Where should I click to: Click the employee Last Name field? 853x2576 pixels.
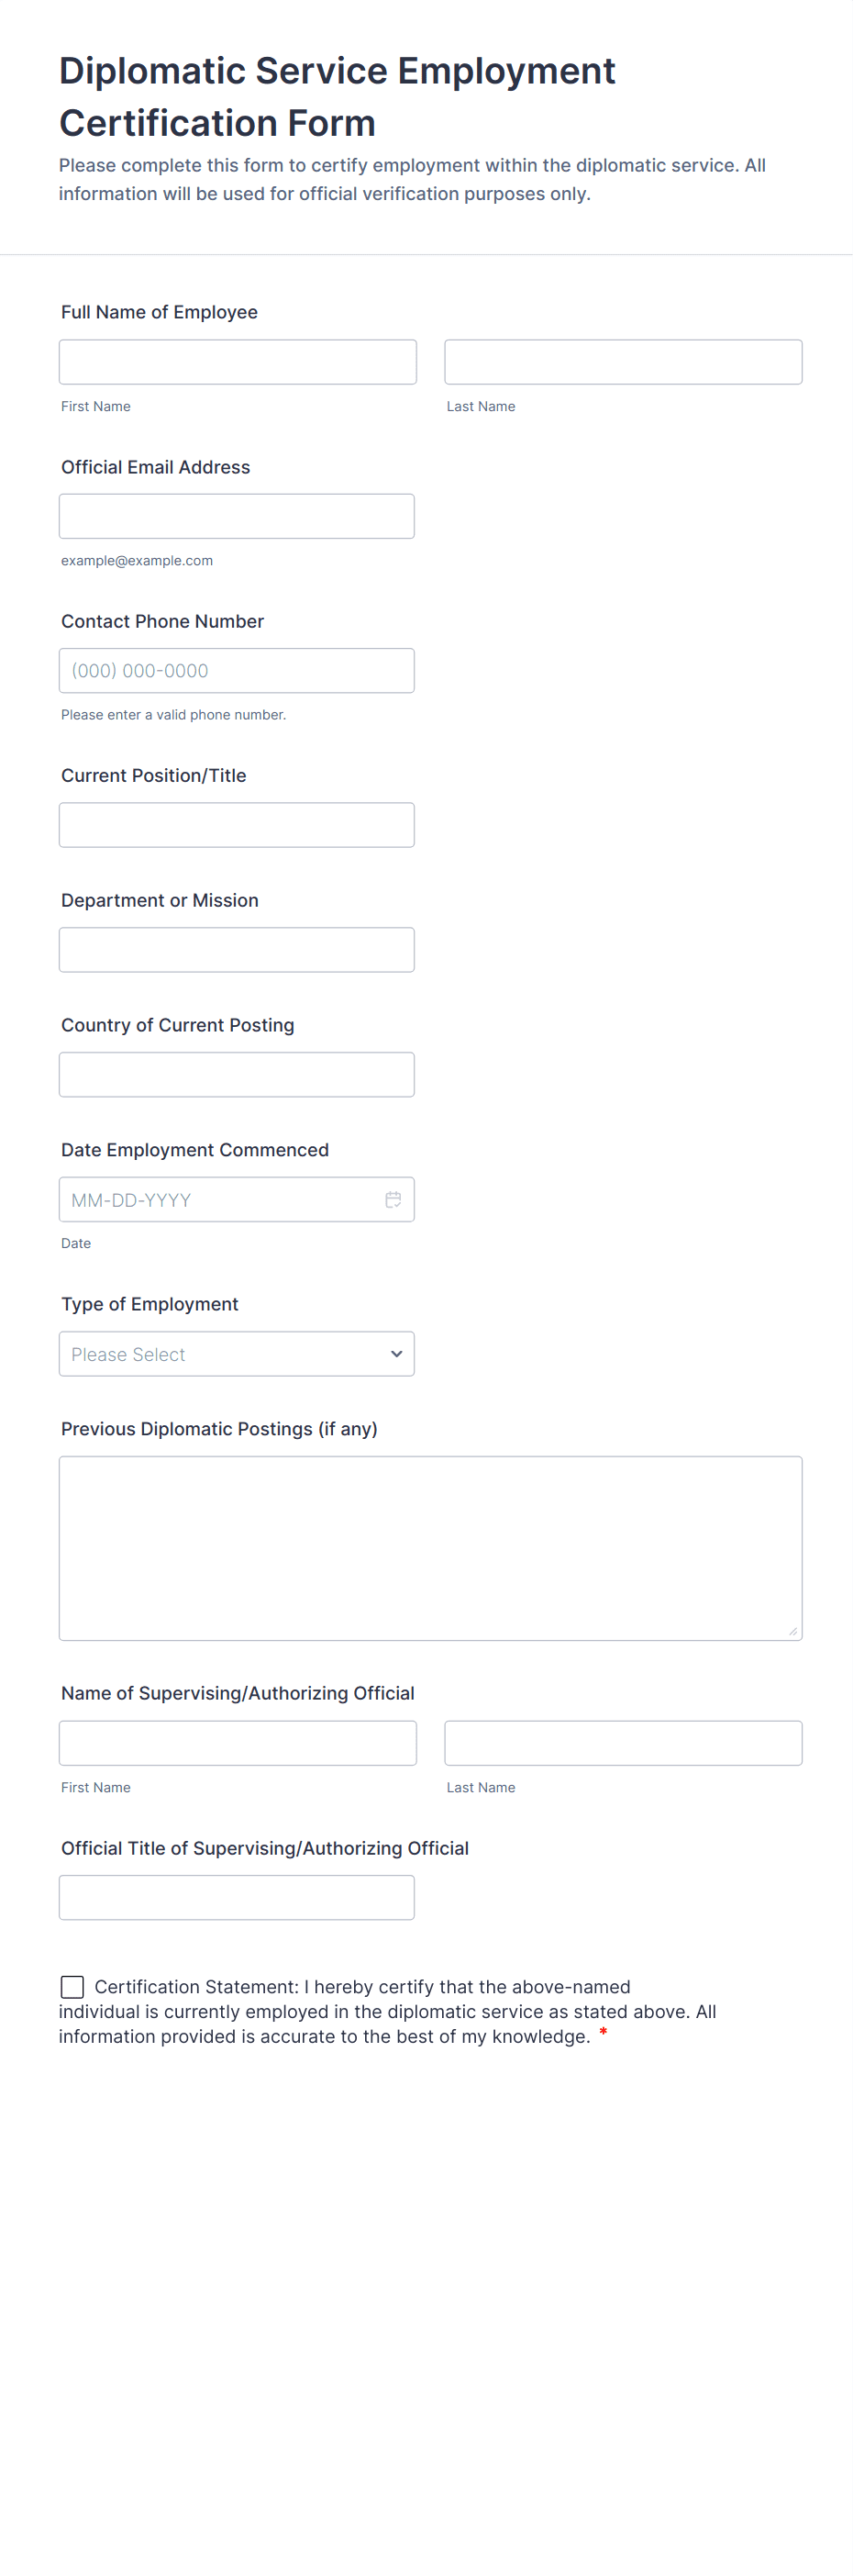tap(622, 362)
